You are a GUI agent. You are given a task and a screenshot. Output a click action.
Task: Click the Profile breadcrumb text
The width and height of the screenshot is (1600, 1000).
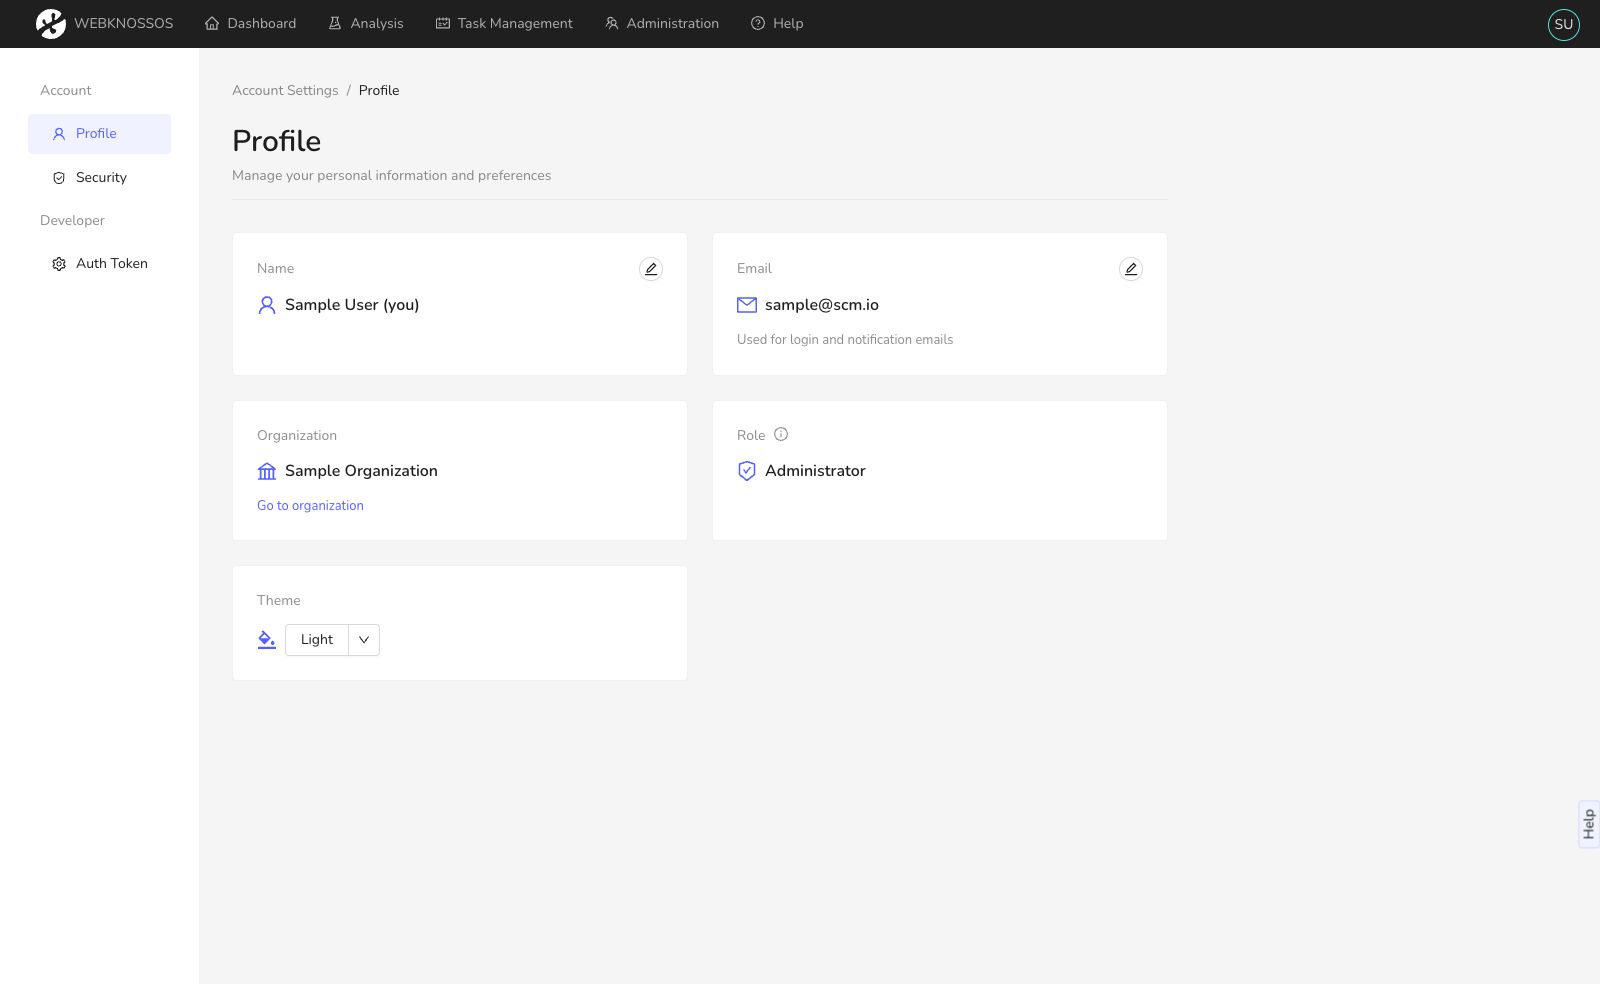pos(379,90)
